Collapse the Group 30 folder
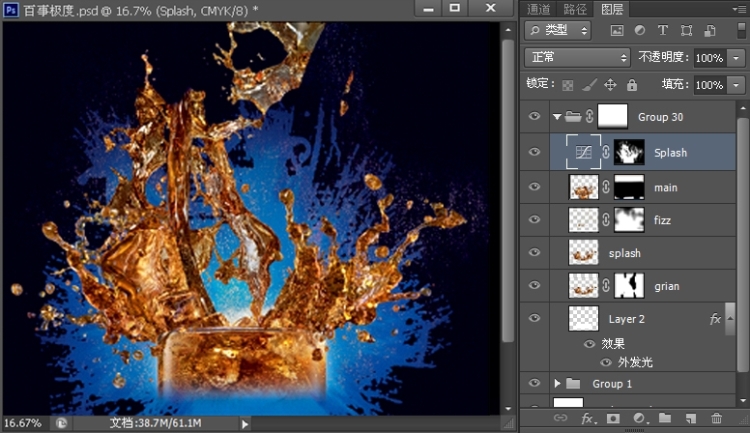The image size is (750, 433). click(x=557, y=117)
